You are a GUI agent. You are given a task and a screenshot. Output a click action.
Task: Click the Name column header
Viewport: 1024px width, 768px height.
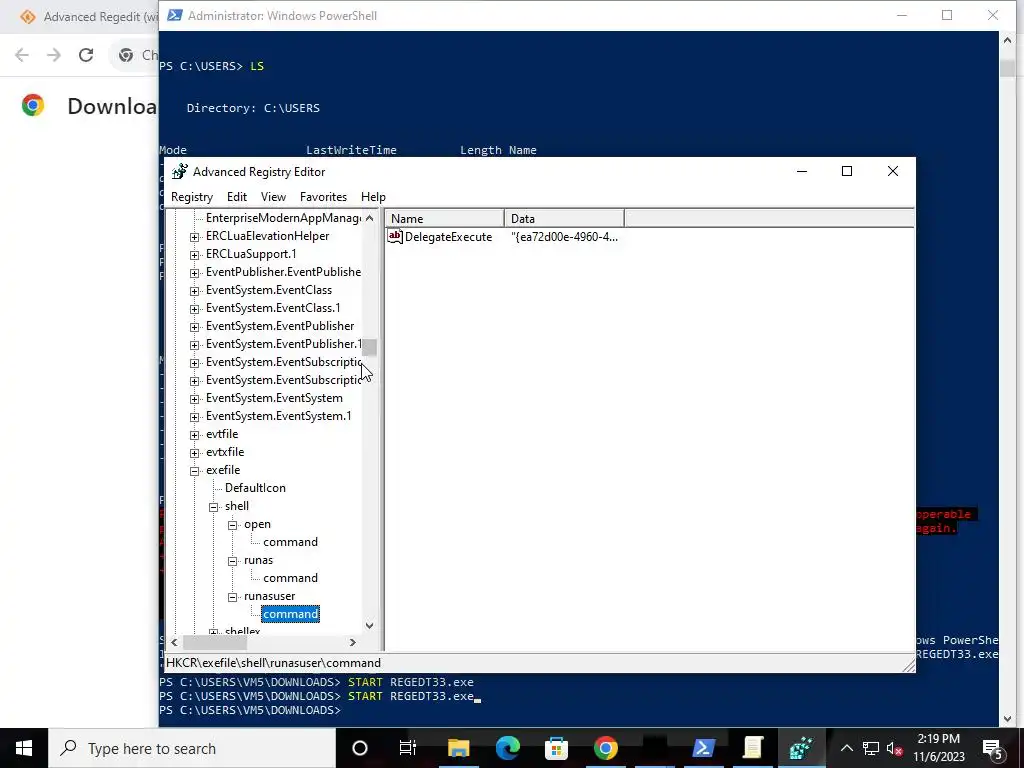pos(444,219)
